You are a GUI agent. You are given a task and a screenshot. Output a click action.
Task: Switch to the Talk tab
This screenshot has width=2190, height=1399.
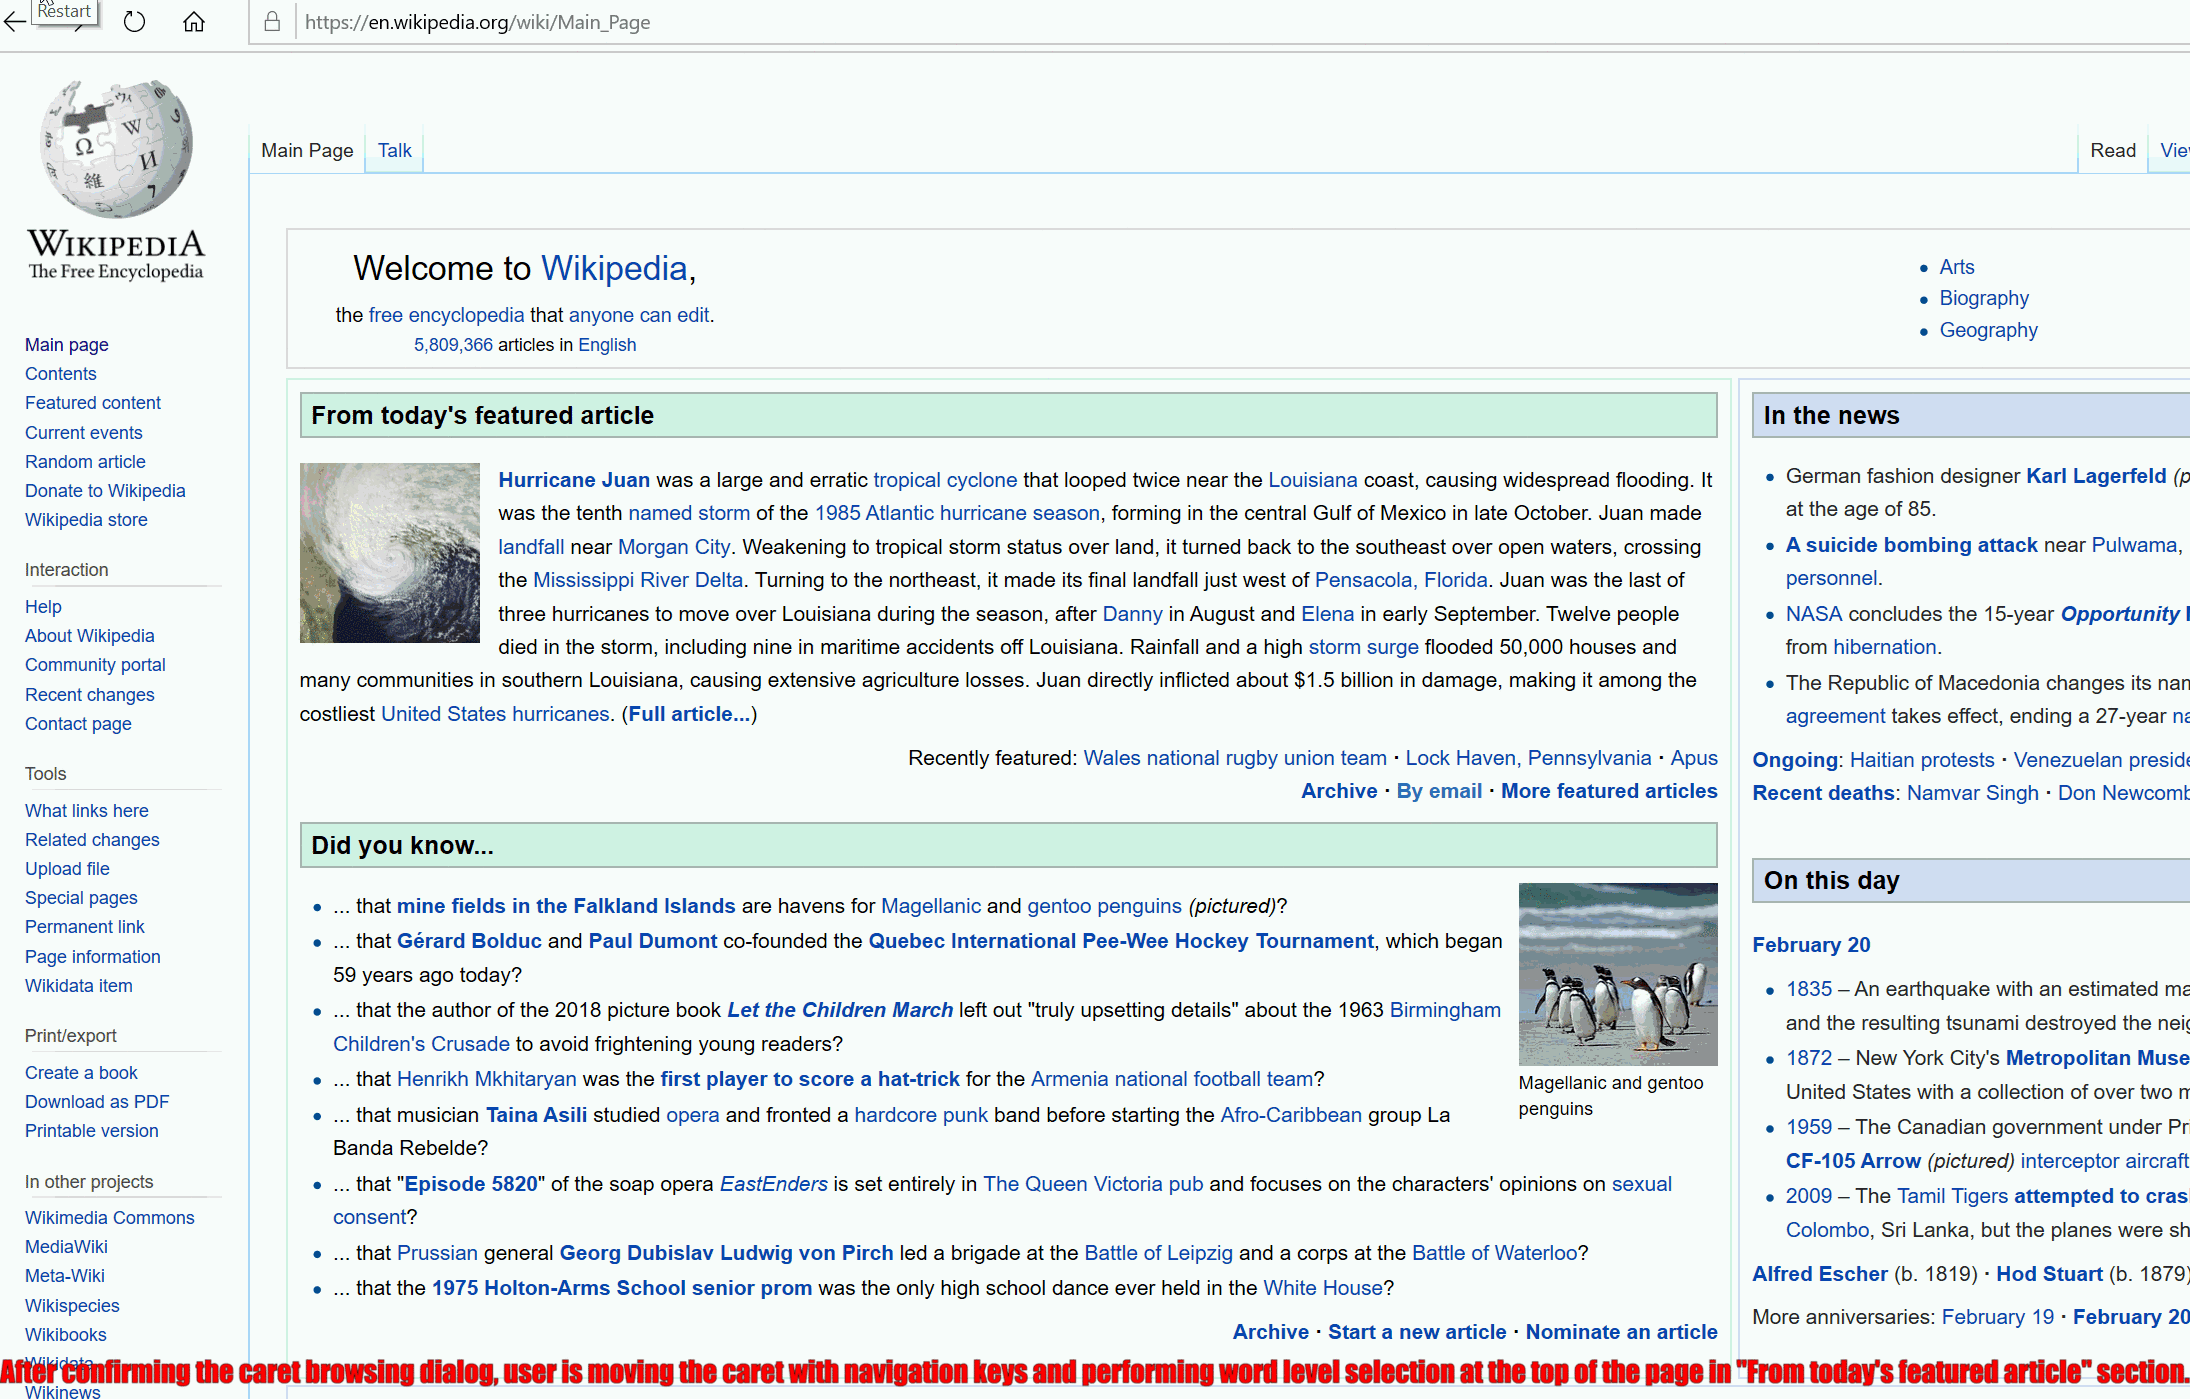(x=394, y=150)
